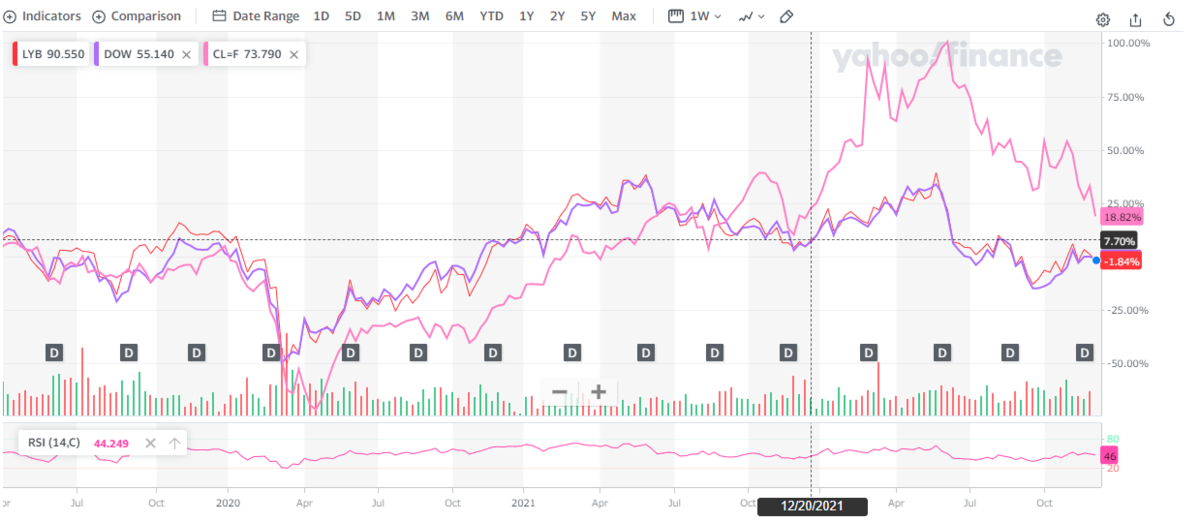Viewport: 1200px width, 522px height.
Task: Choose the 6M time range
Action: tap(454, 17)
